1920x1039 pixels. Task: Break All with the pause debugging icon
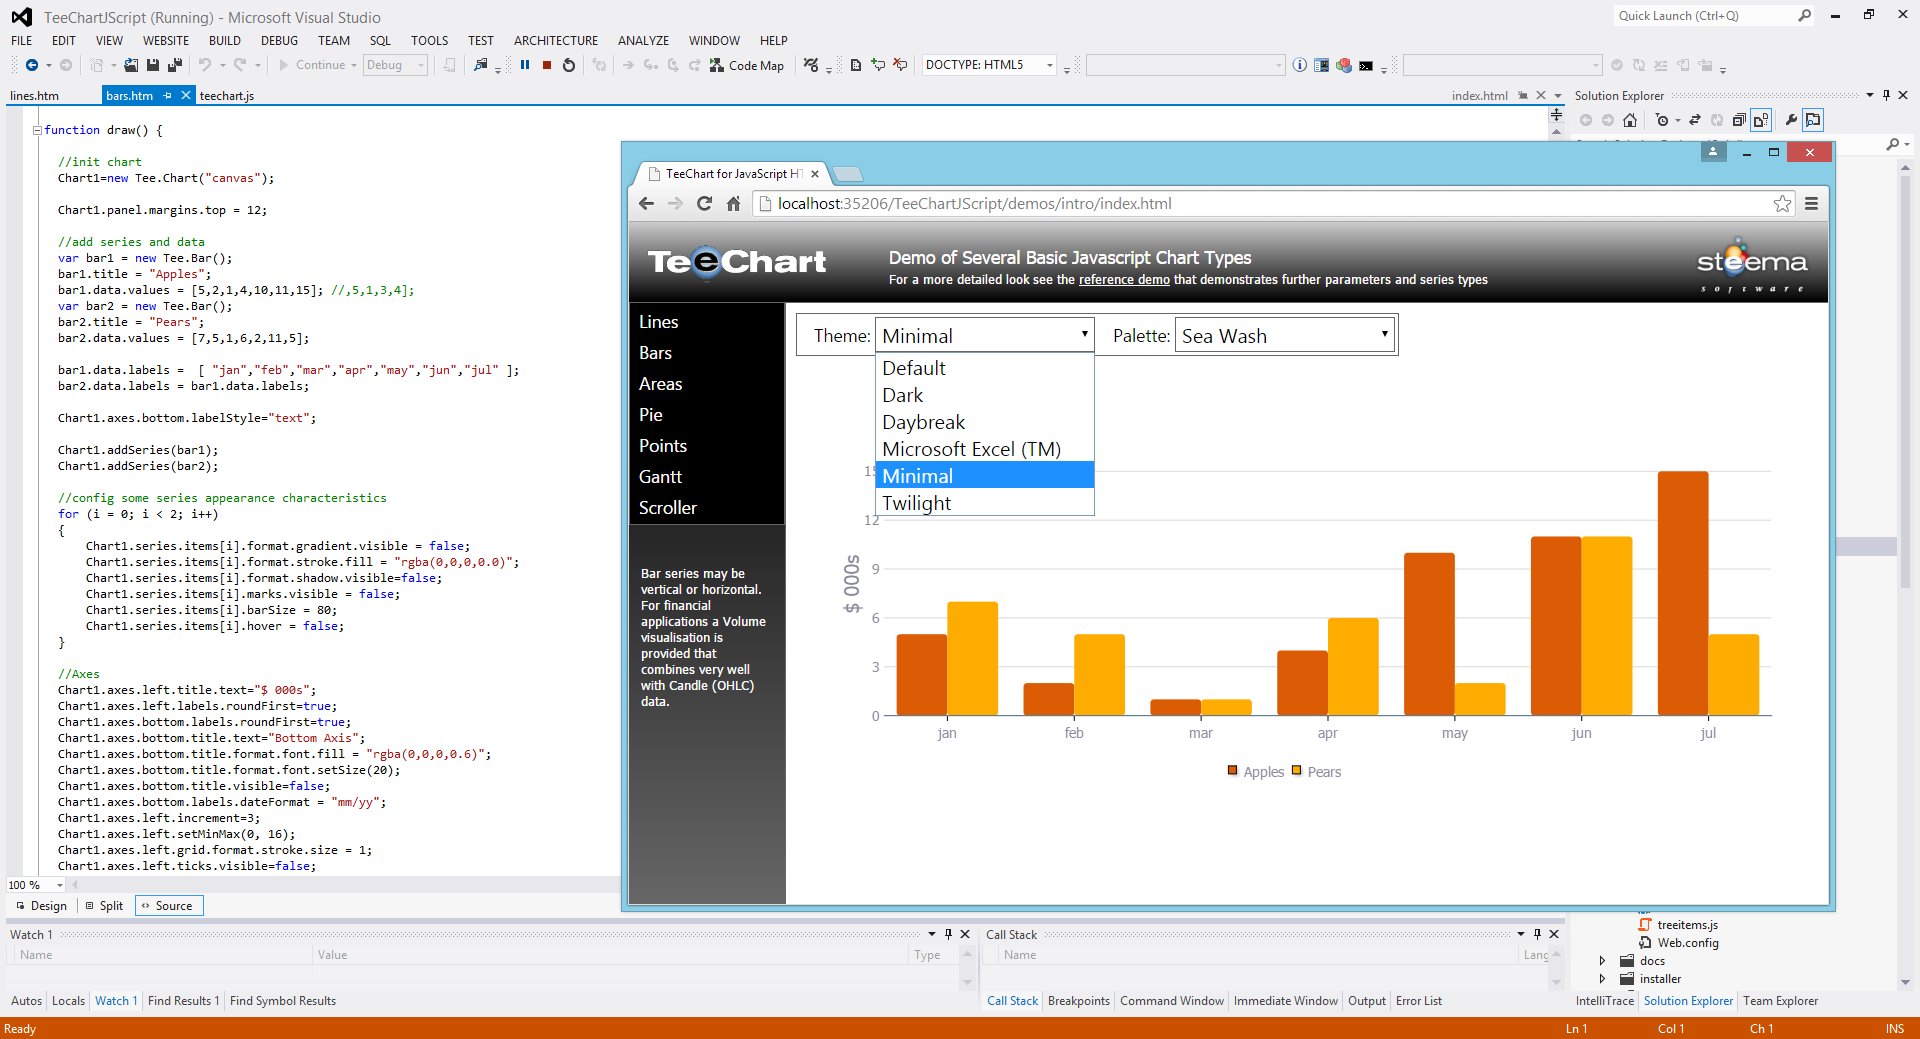(525, 65)
